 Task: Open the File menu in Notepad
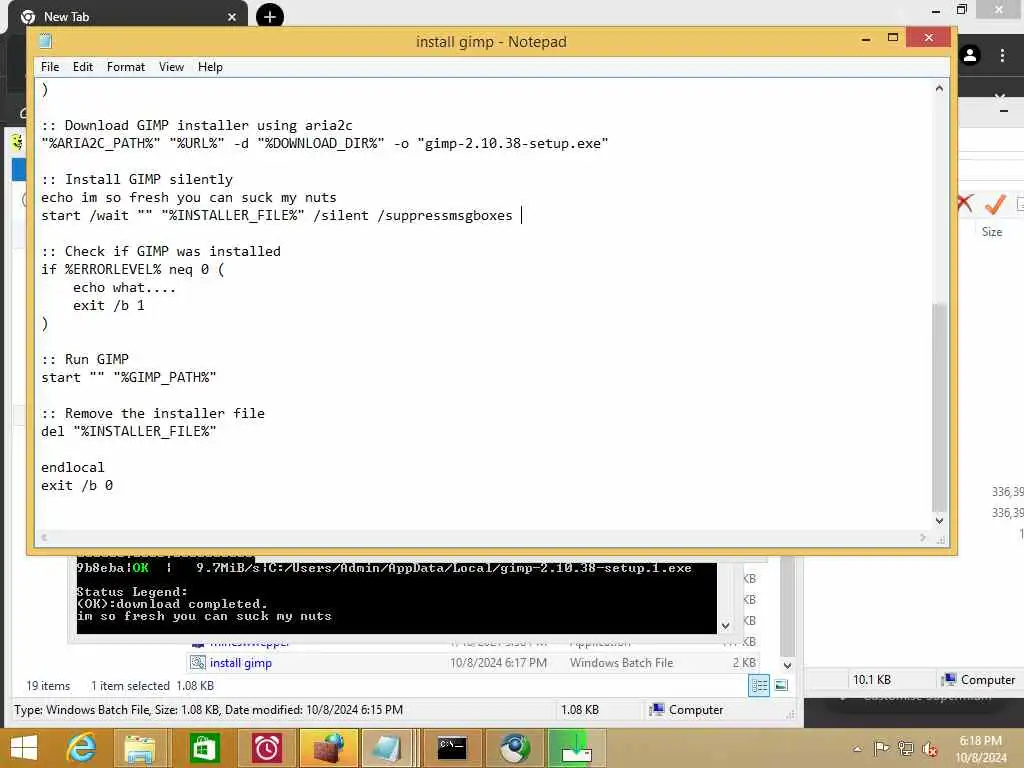tap(50, 67)
